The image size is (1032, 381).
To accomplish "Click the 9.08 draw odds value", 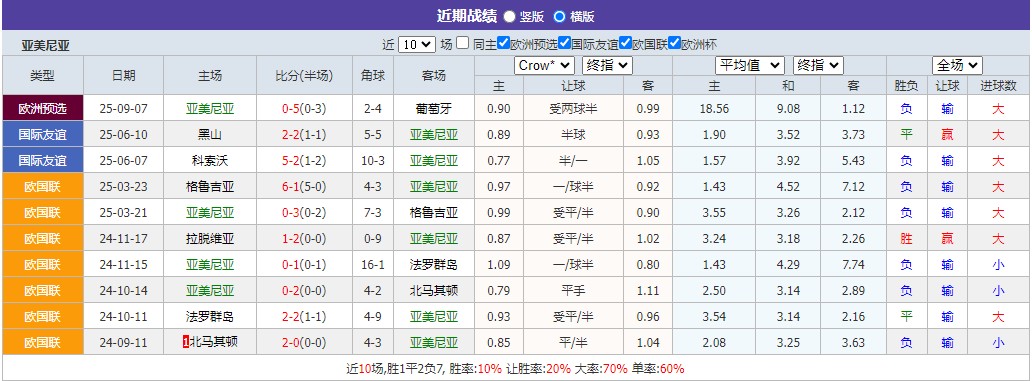I will tap(788, 109).
